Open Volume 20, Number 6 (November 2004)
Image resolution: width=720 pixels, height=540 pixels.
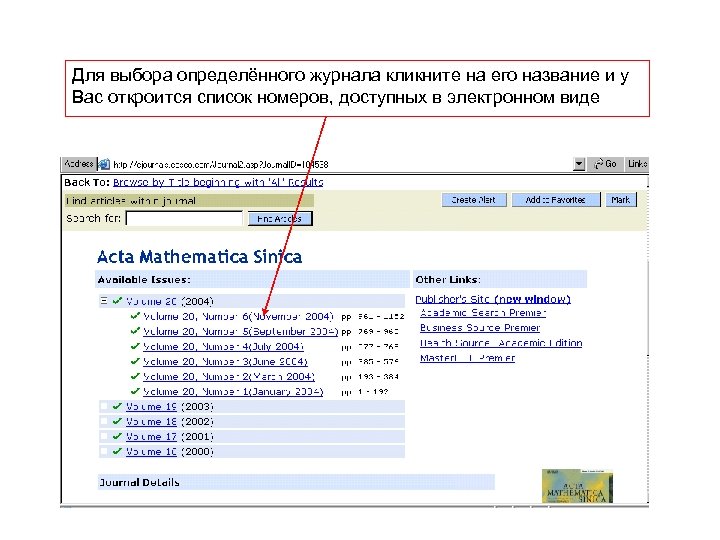[238, 316]
